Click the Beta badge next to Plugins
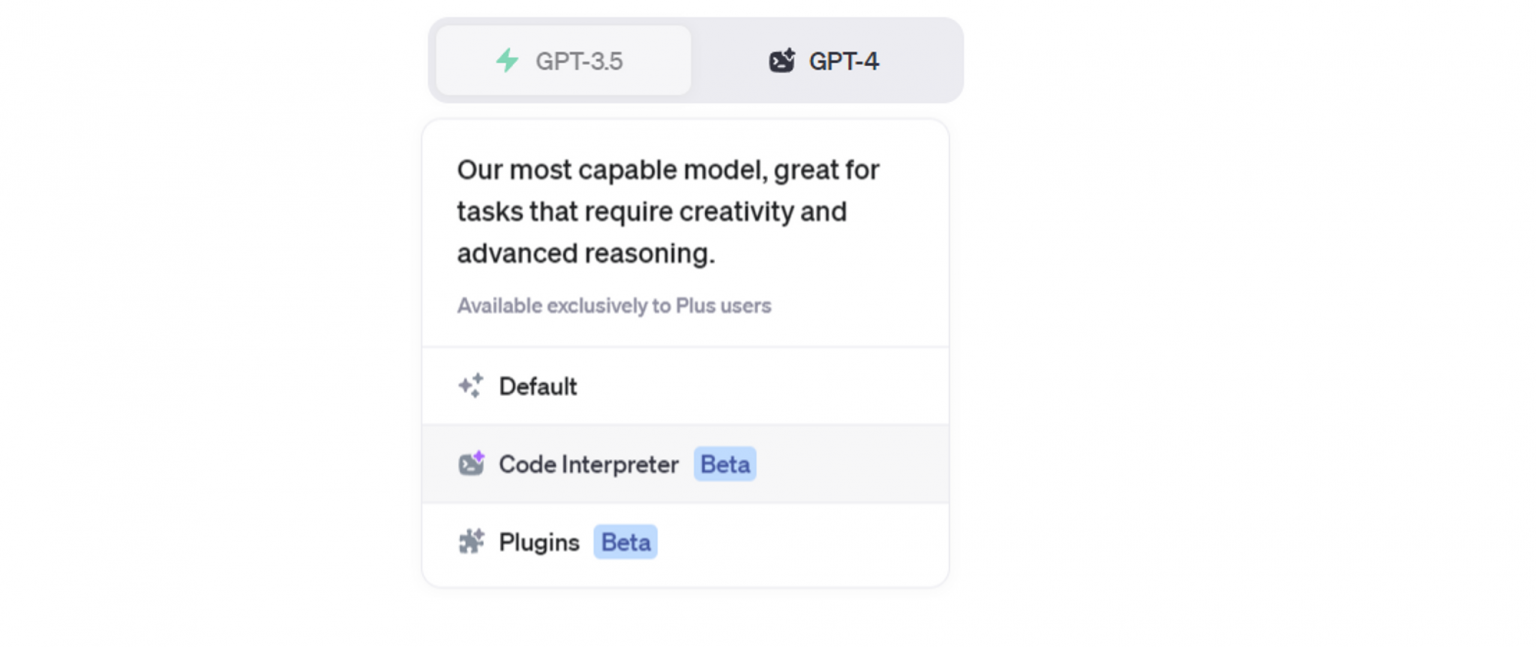Image resolution: width=1536 pixels, height=647 pixels. pyautogui.click(x=625, y=542)
